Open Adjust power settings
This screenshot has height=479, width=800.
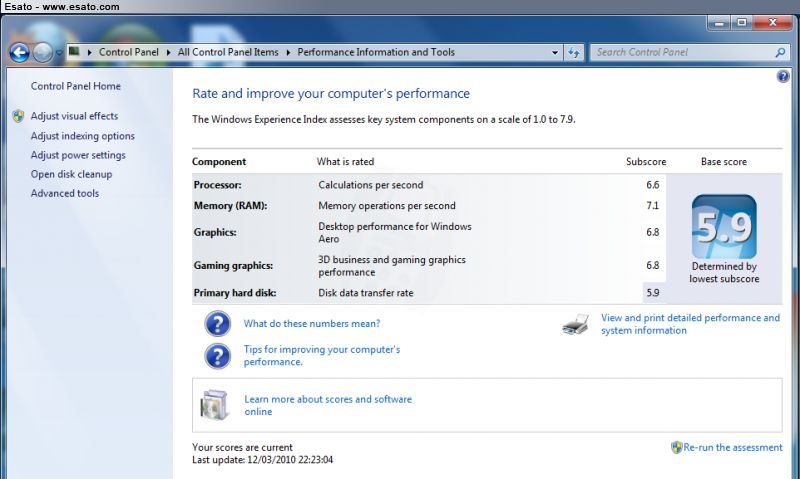[78, 155]
